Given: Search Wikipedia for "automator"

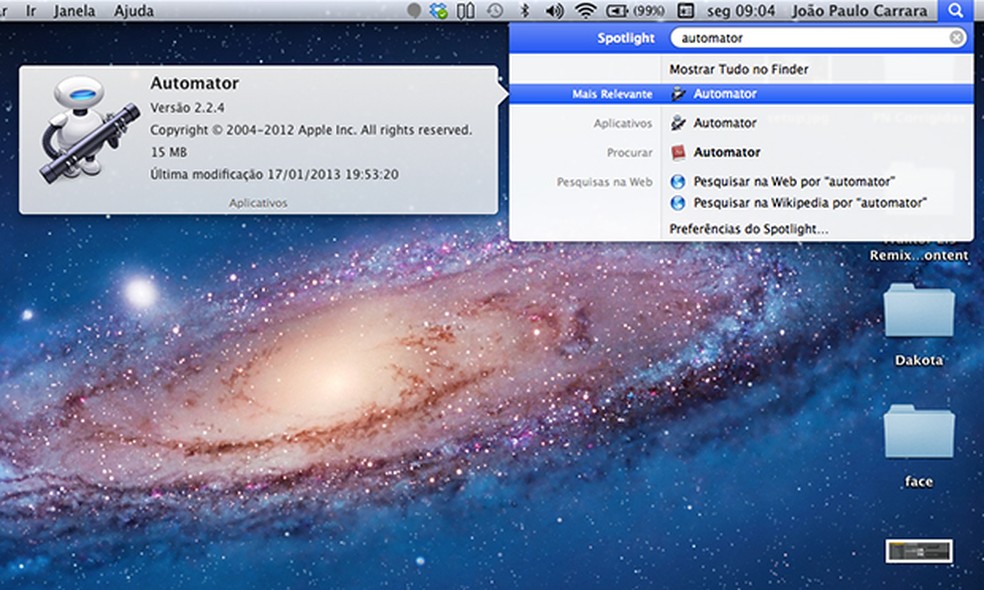Looking at the screenshot, I should (x=810, y=203).
